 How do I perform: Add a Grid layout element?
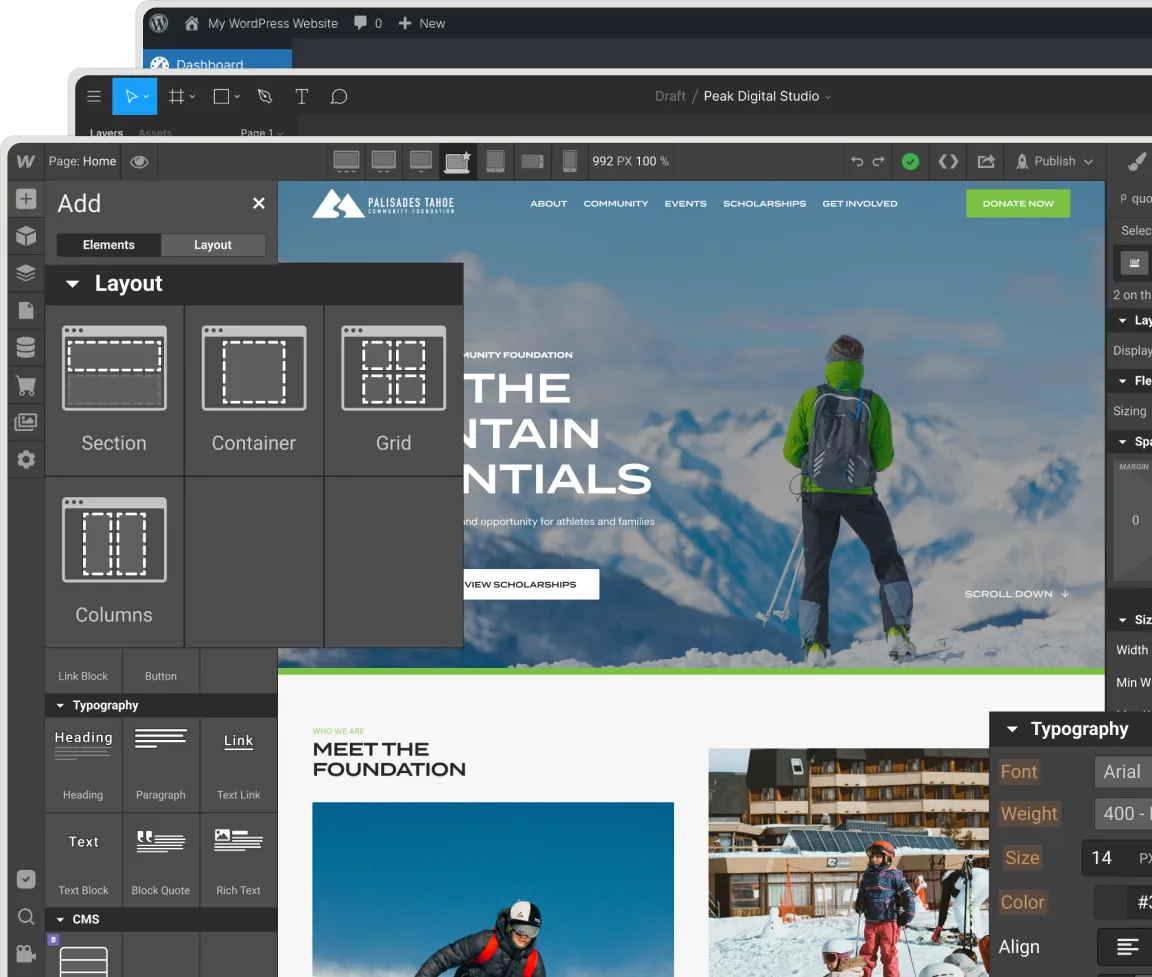point(394,391)
